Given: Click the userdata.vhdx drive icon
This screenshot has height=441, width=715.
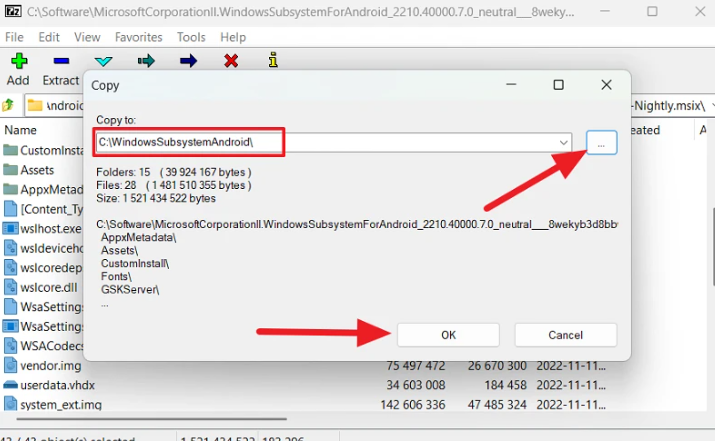Looking at the screenshot, I should click(10, 385).
